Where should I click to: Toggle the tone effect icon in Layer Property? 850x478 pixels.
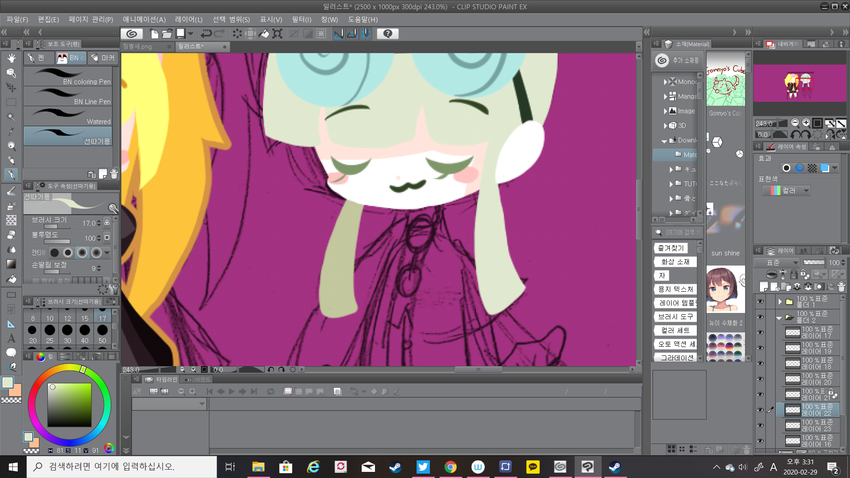[x=812, y=168]
